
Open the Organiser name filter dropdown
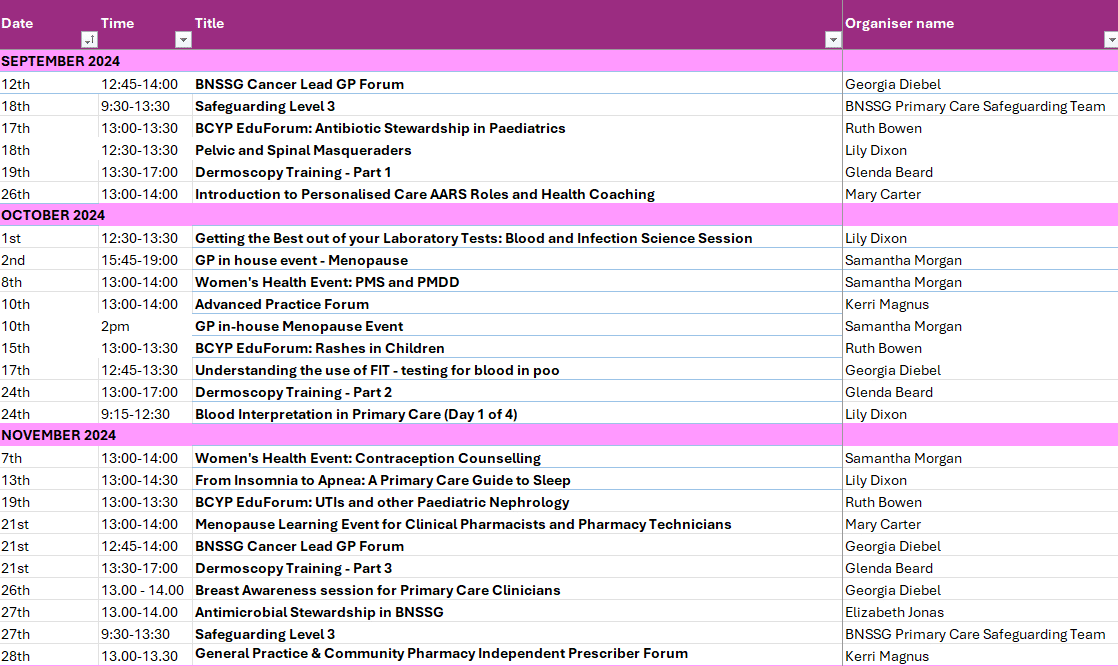(1110, 40)
